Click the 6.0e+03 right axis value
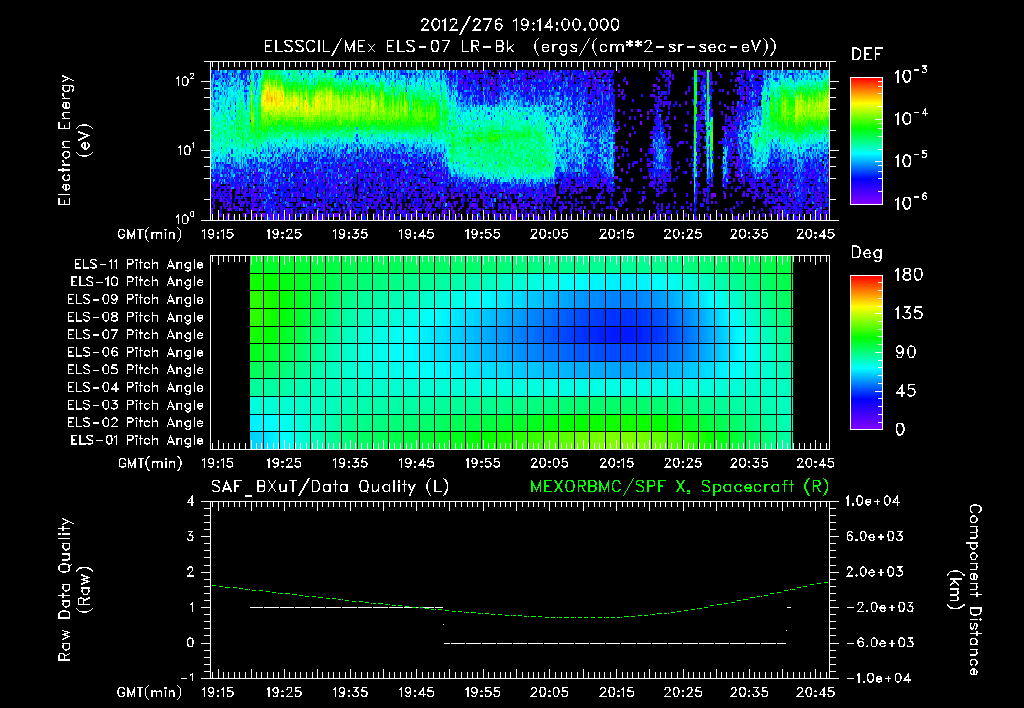Viewport: 1024px width, 708px height. tap(875, 536)
